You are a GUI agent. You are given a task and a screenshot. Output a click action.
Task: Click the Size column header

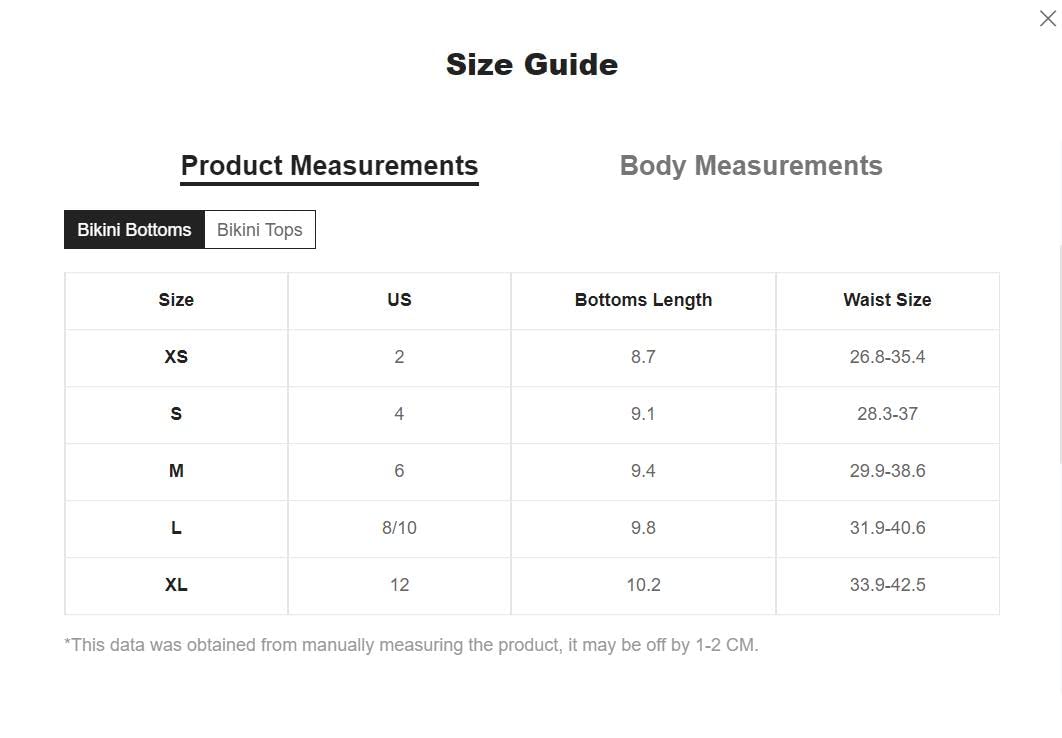176,300
